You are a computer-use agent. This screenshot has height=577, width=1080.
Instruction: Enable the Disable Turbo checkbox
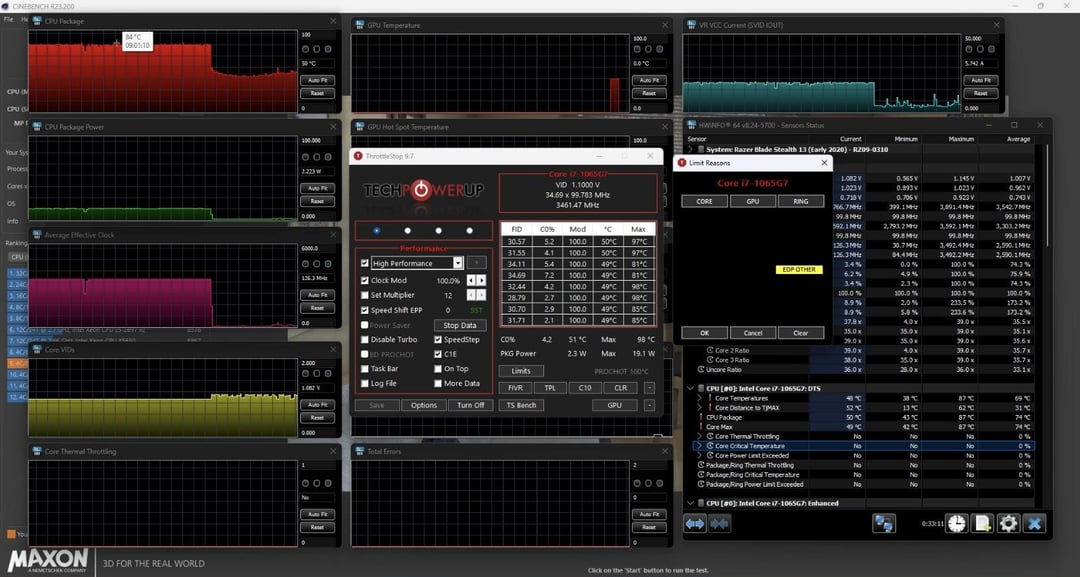click(x=364, y=339)
